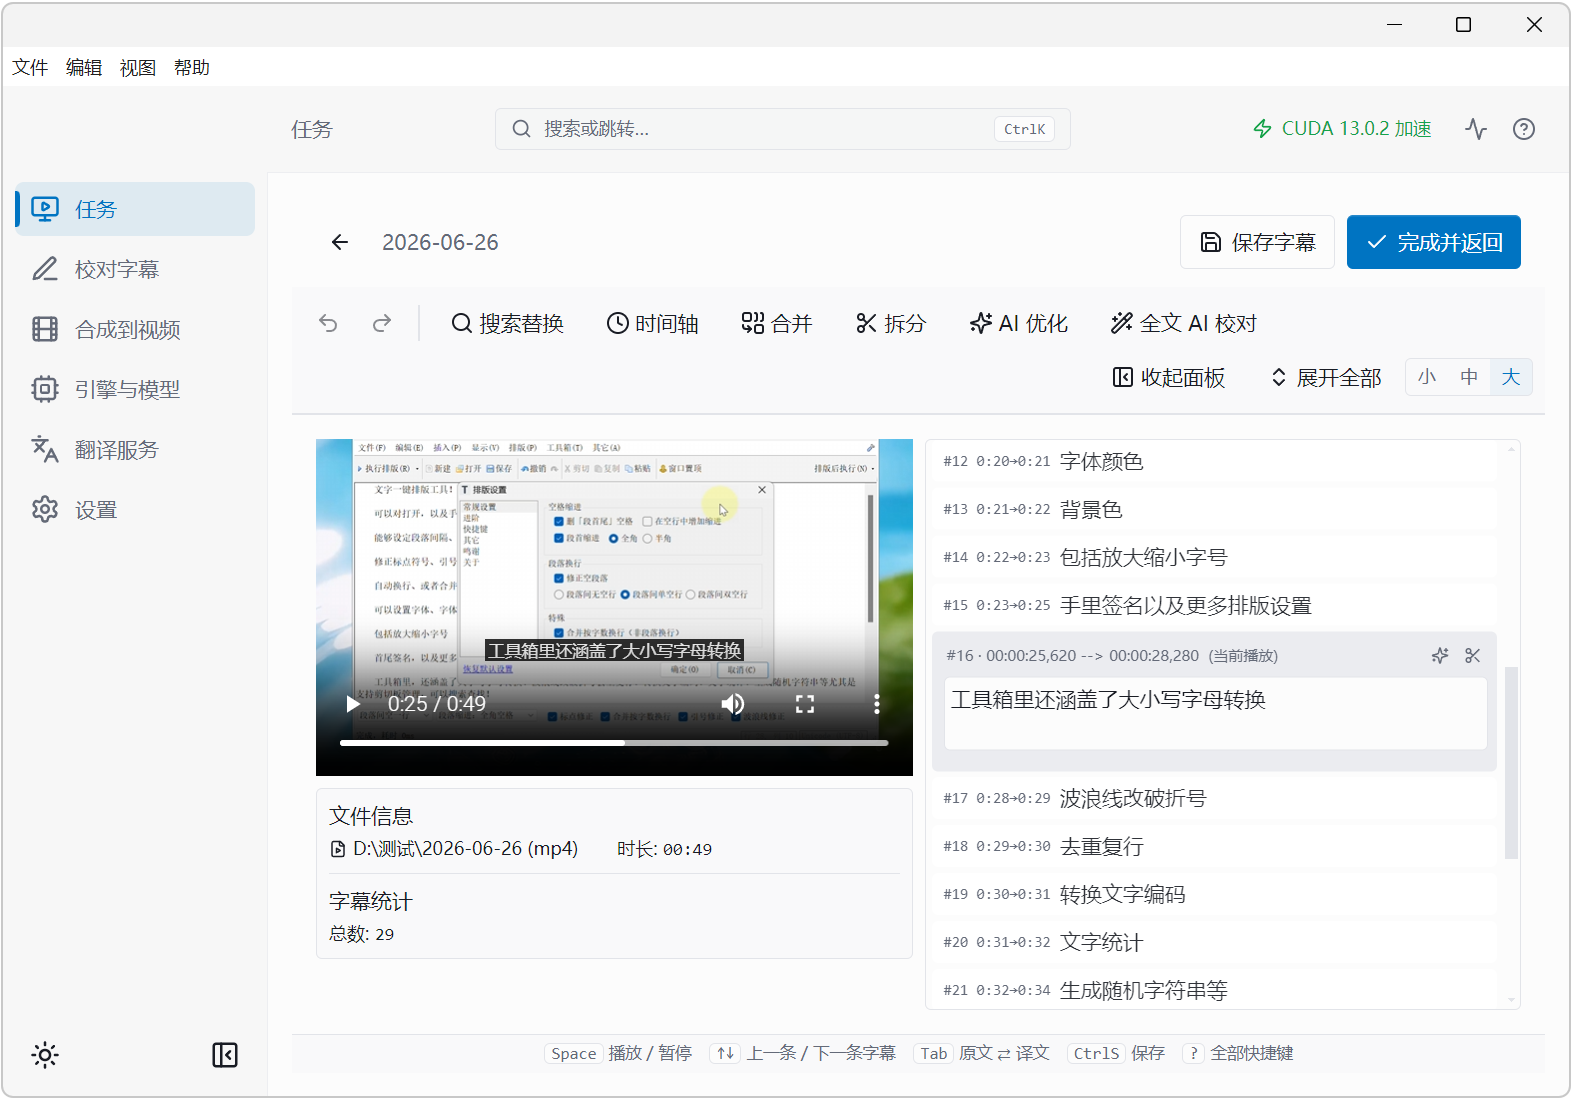The width and height of the screenshot is (1572, 1099).
Task: Select subtitle #21 生成随机字符串等
Action: (x=1215, y=990)
